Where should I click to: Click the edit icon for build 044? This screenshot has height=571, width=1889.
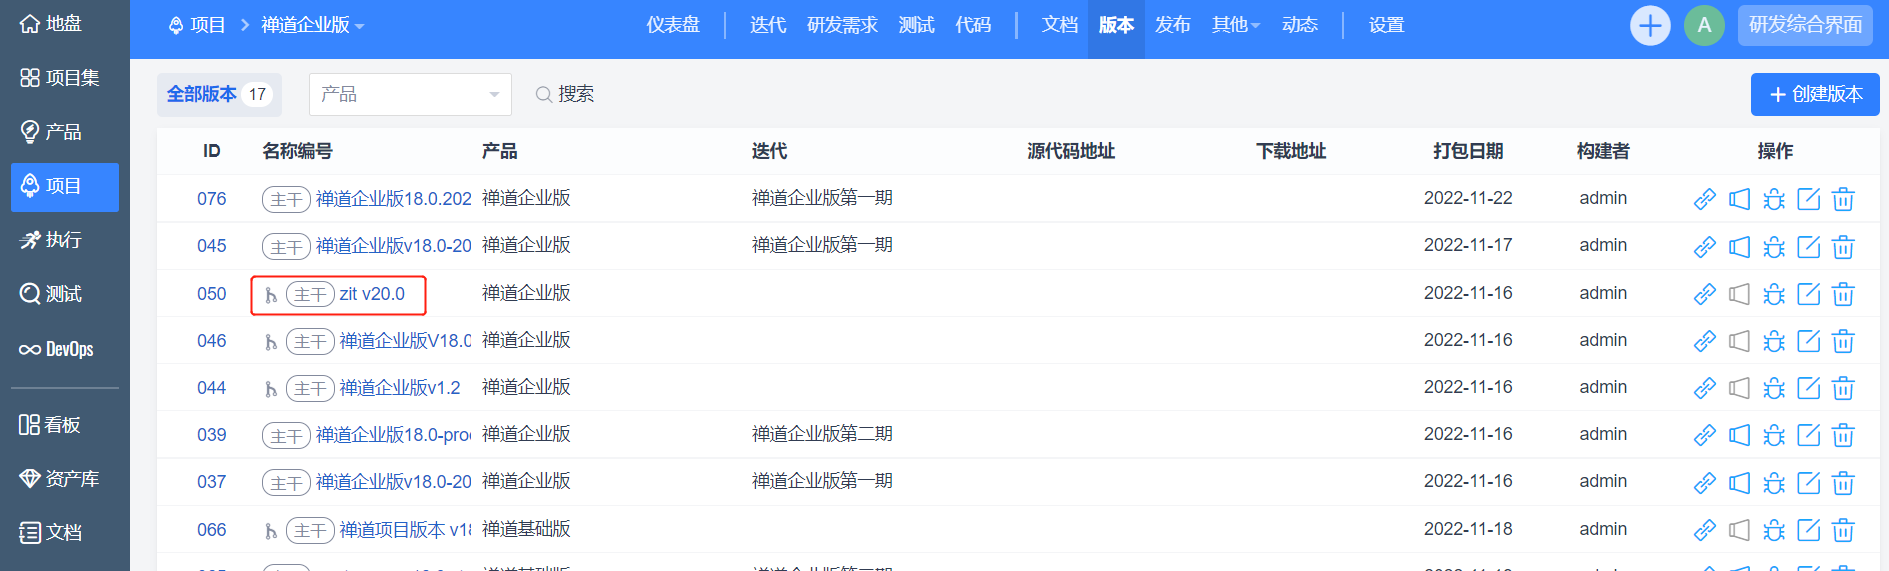pyautogui.click(x=1809, y=388)
